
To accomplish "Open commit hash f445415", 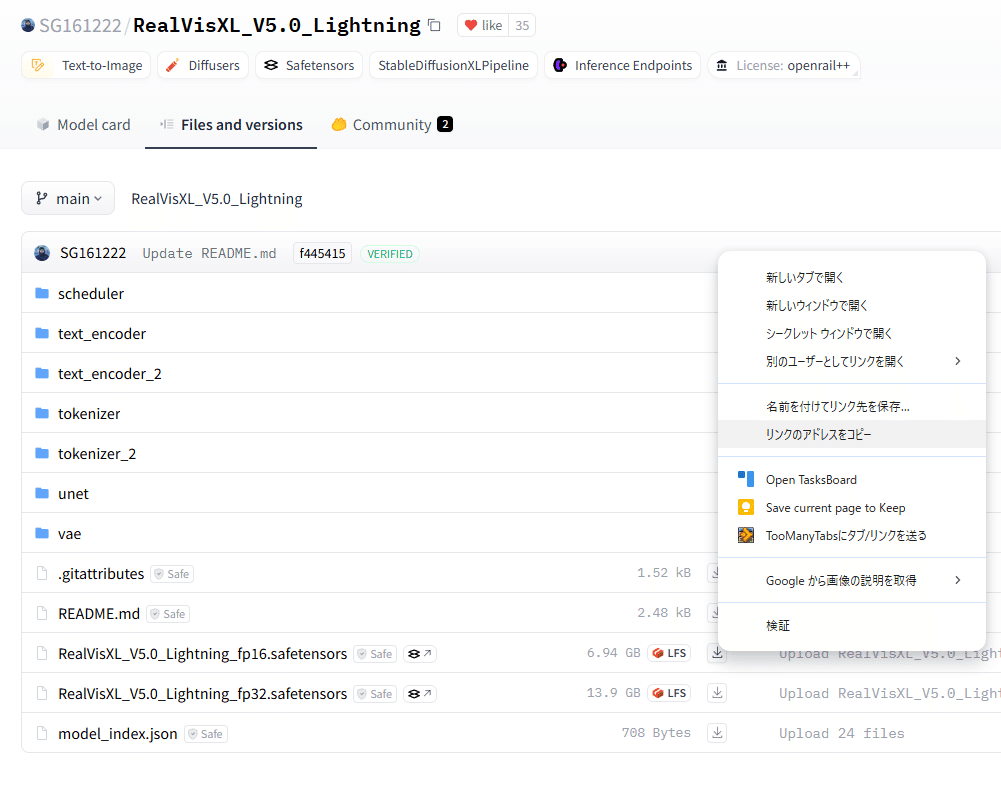I will tap(322, 253).
